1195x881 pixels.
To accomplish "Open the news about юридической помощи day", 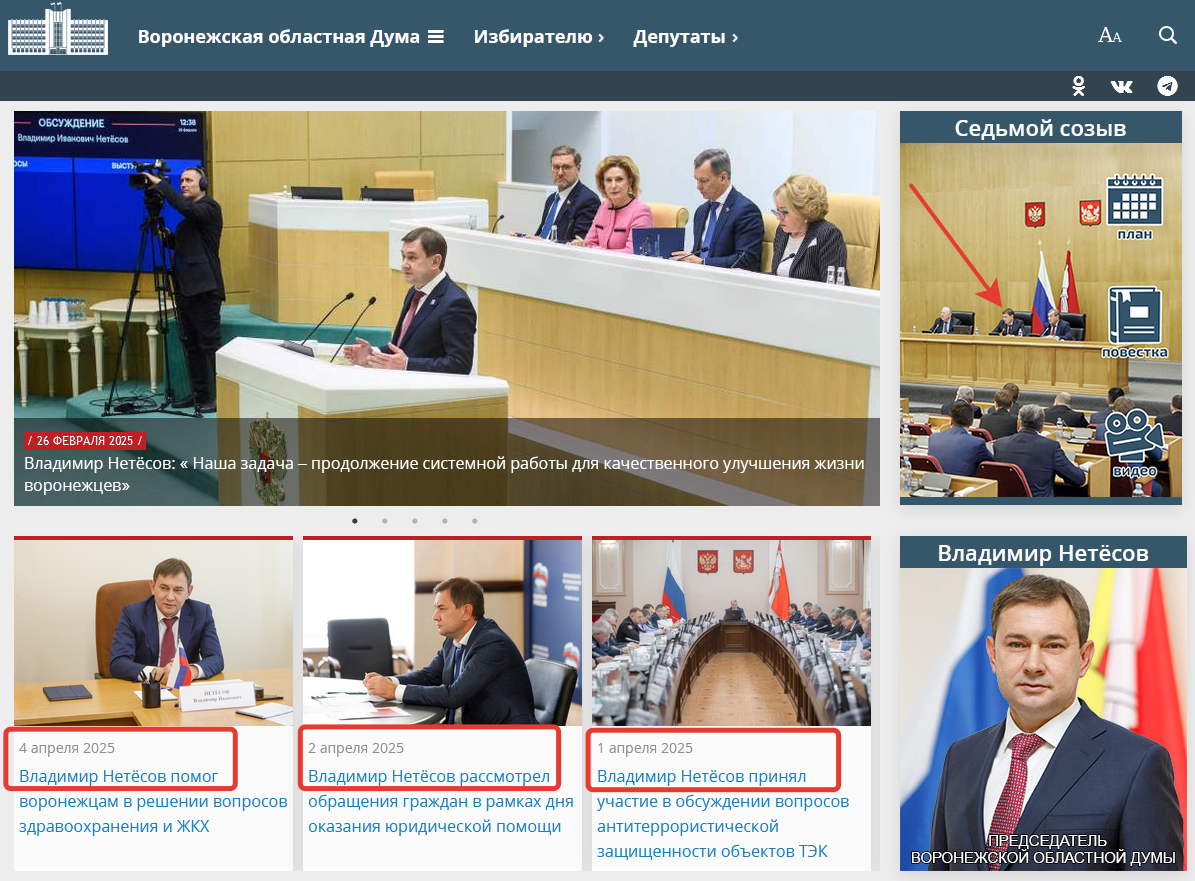I will coord(440,801).
